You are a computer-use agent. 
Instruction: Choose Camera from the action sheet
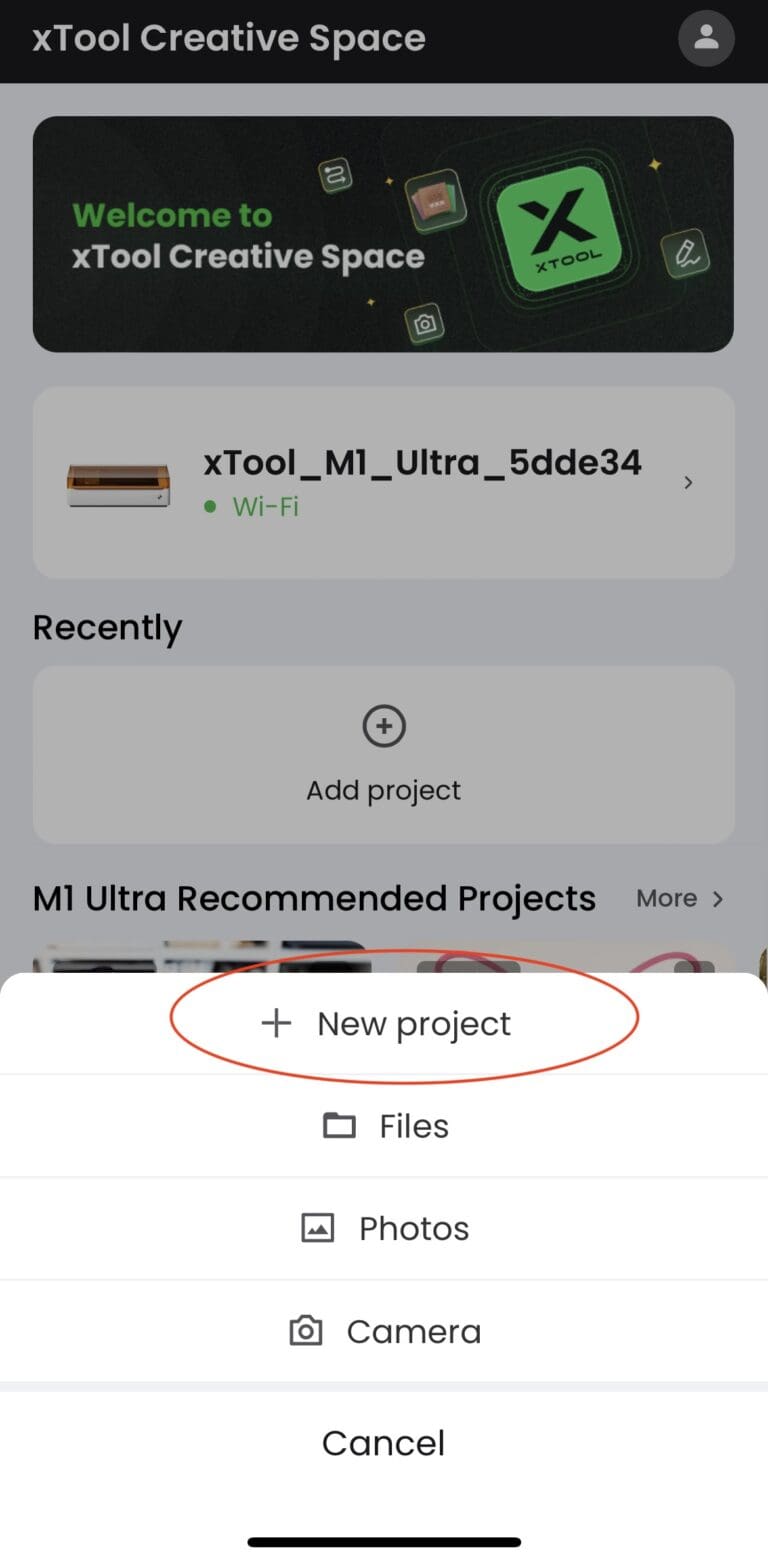click(414, 1331)
